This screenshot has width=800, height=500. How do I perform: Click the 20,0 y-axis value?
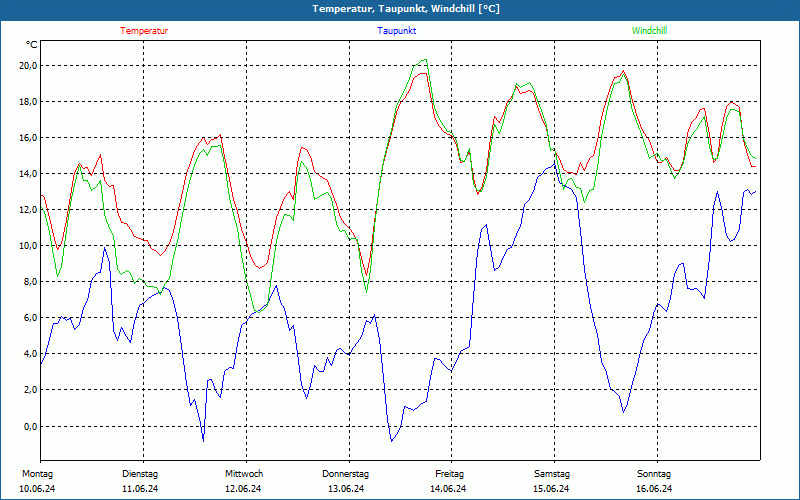click(x=28, y=66)
